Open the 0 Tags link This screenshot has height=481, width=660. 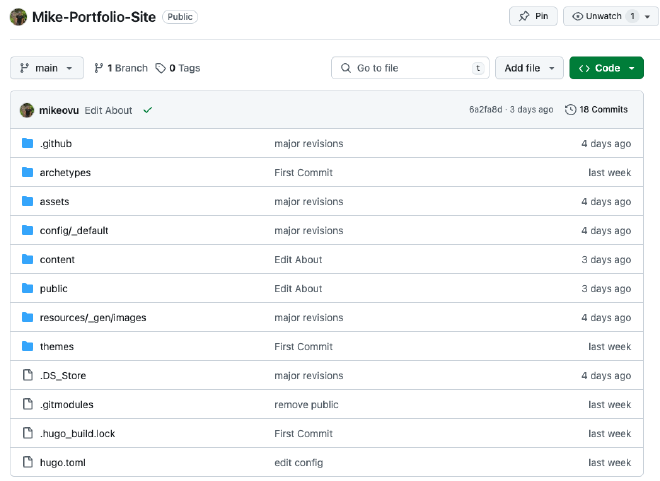tap(178, 68)
